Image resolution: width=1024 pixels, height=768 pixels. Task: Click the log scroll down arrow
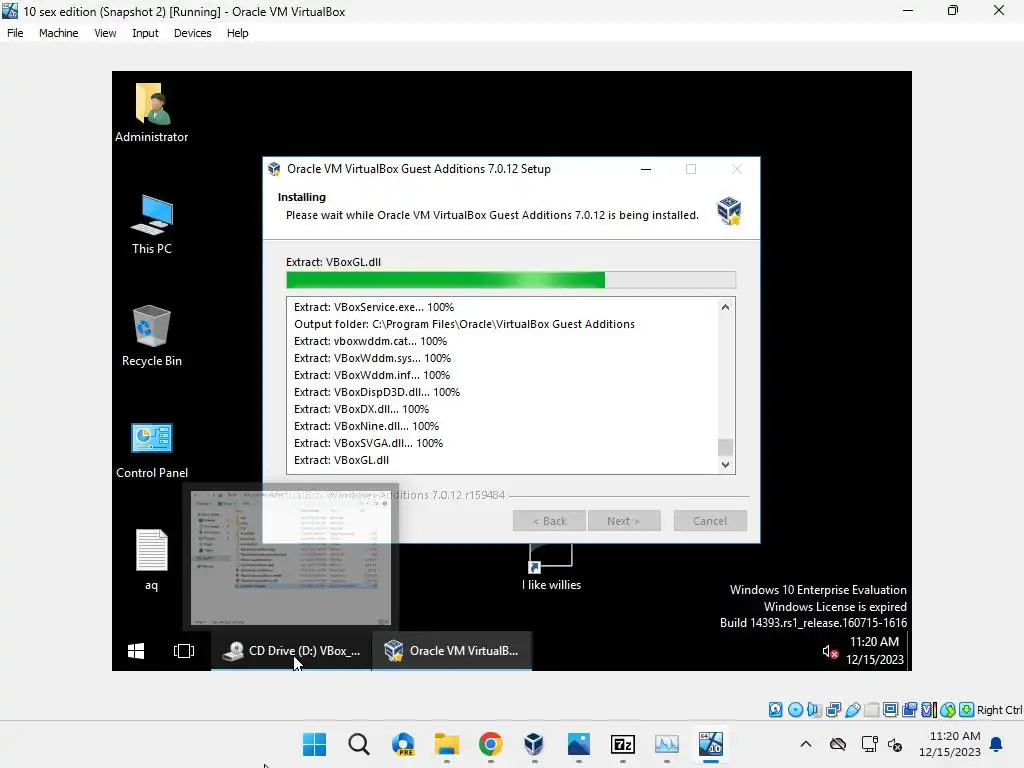[725, 465]
